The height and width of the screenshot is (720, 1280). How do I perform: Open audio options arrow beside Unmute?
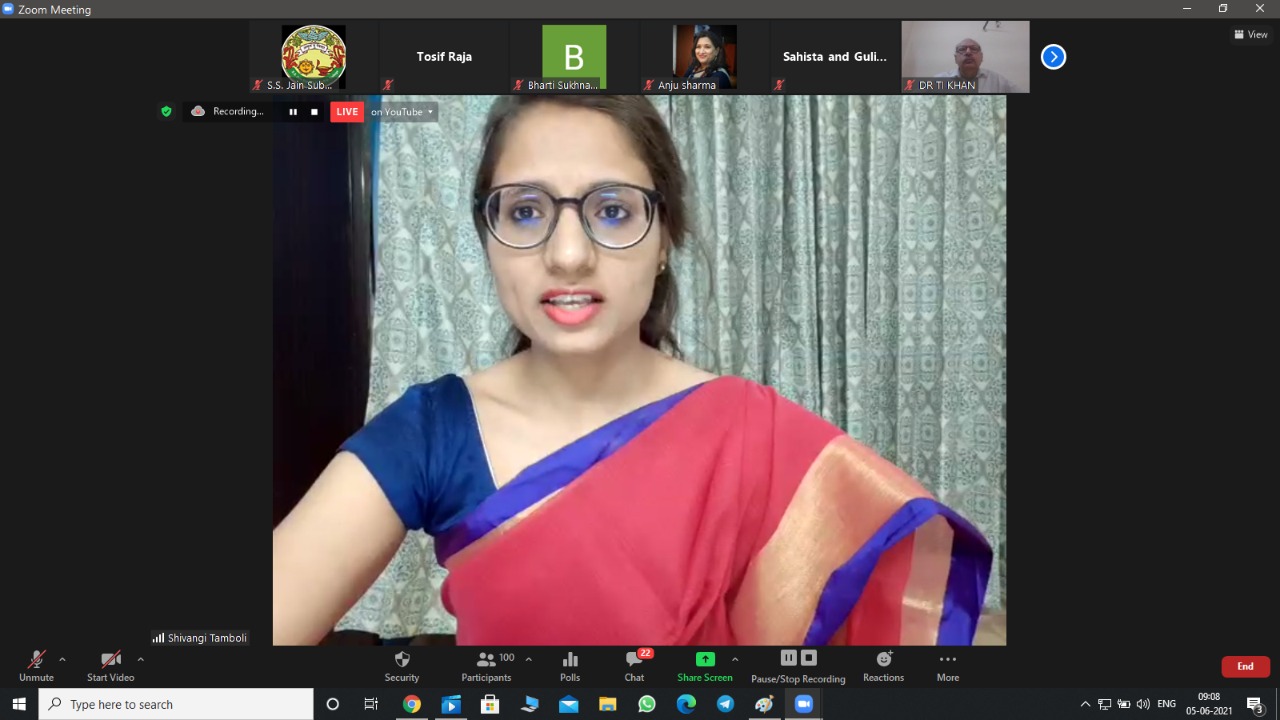click(62, 659)
